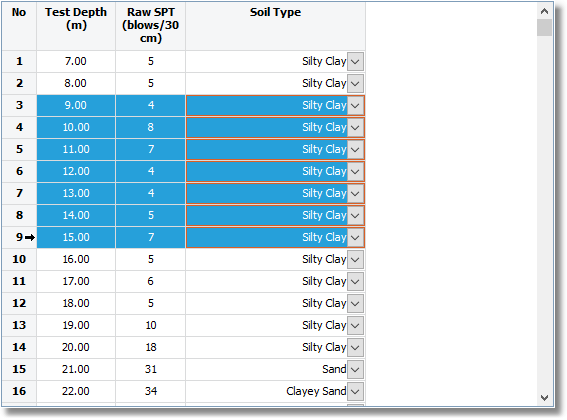Click the Silty Clay text in row 7

324,194
